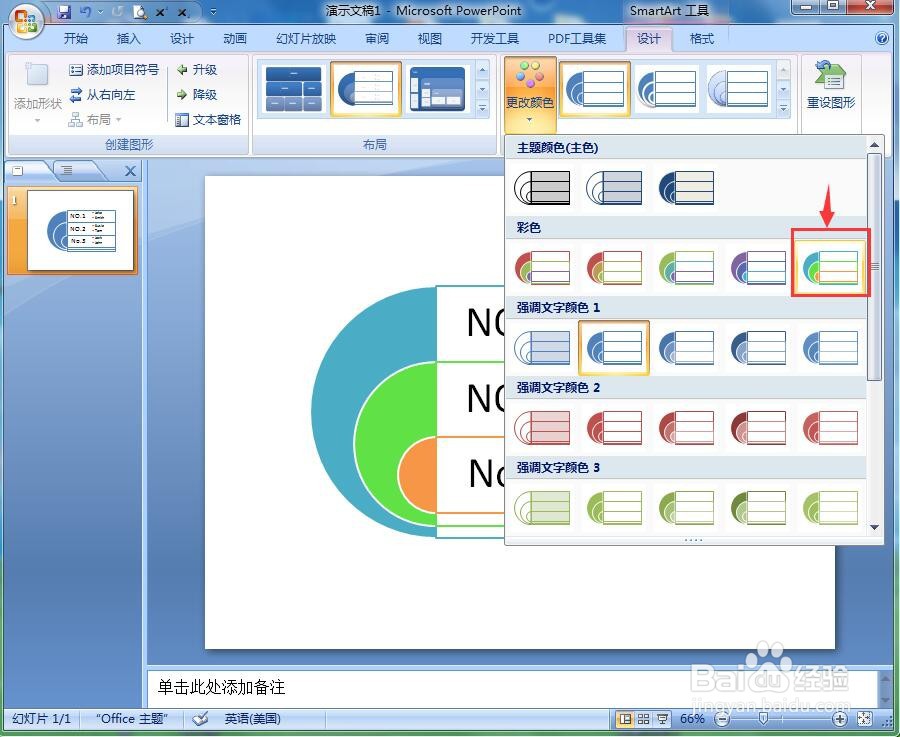Choose the second 彩色 colorful swatch
Screen dimensions: 900x737
click(x=614, y=267)
